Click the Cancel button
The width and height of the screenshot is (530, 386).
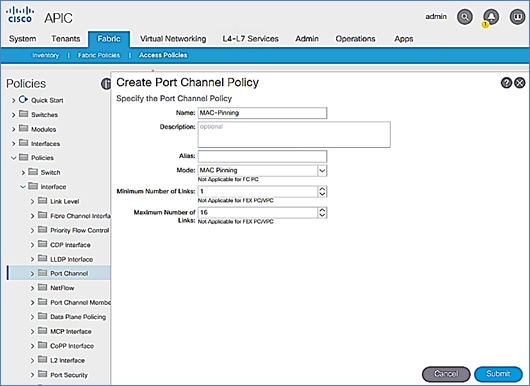[446, 374]
